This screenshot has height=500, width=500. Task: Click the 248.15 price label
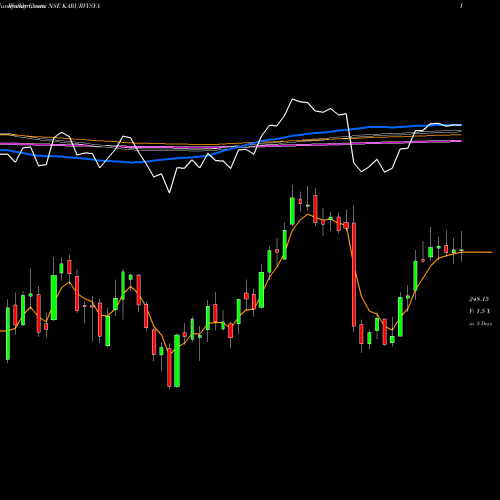coord(479,299)
